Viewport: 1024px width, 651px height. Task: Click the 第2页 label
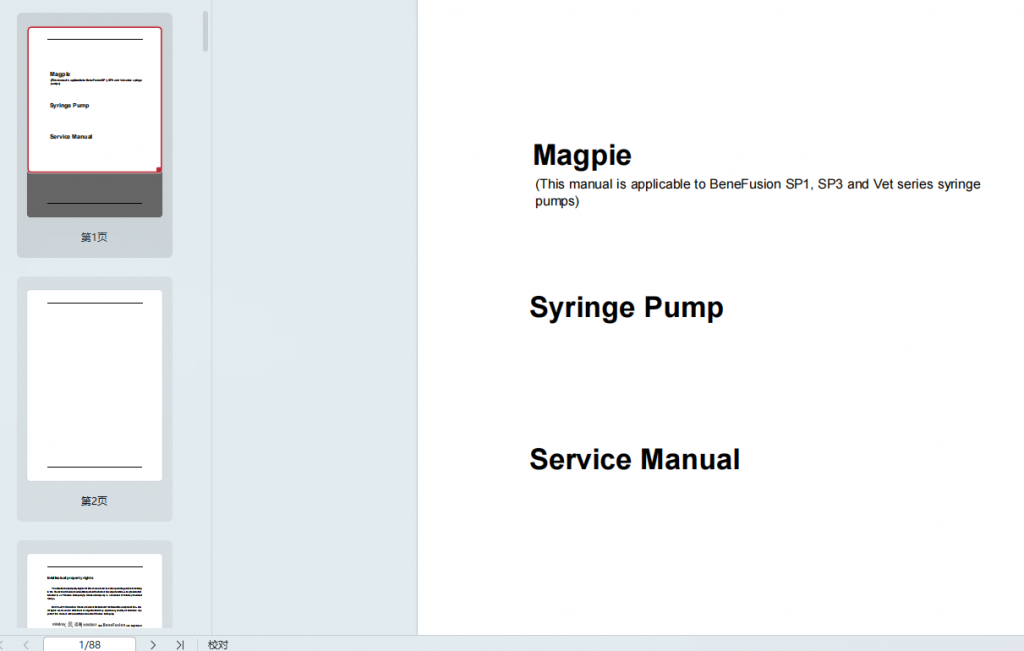click(x=94, y=501)
